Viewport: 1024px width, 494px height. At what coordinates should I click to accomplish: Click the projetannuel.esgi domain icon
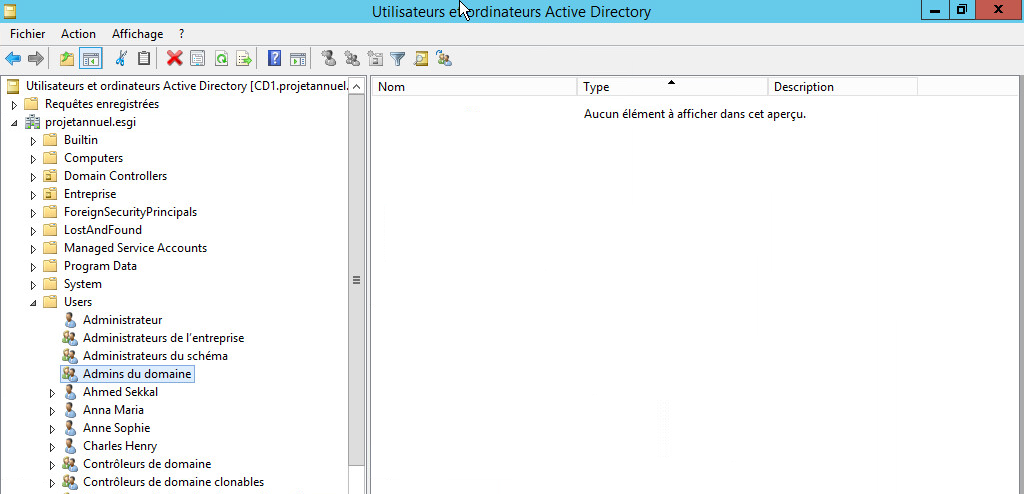(x=32, y=122)
